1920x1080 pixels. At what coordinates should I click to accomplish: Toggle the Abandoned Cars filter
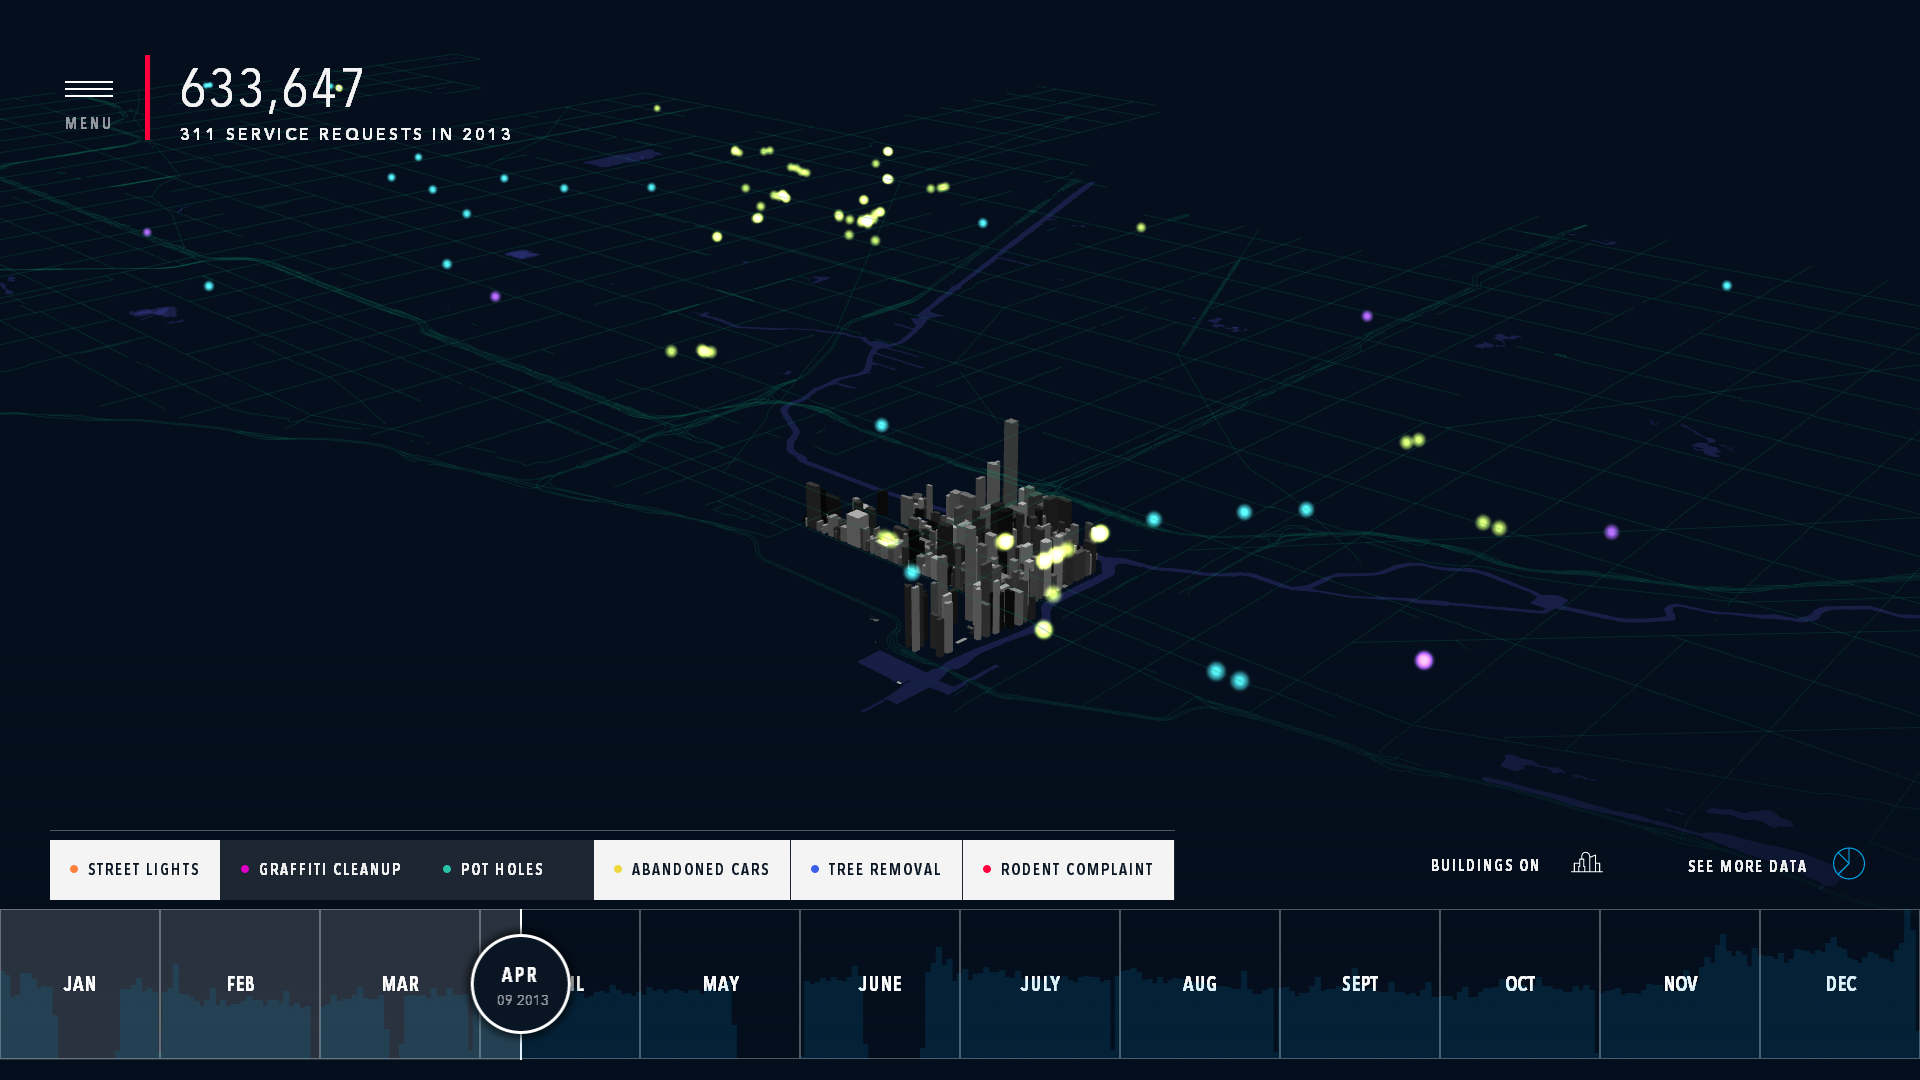(x=692, y=870)
